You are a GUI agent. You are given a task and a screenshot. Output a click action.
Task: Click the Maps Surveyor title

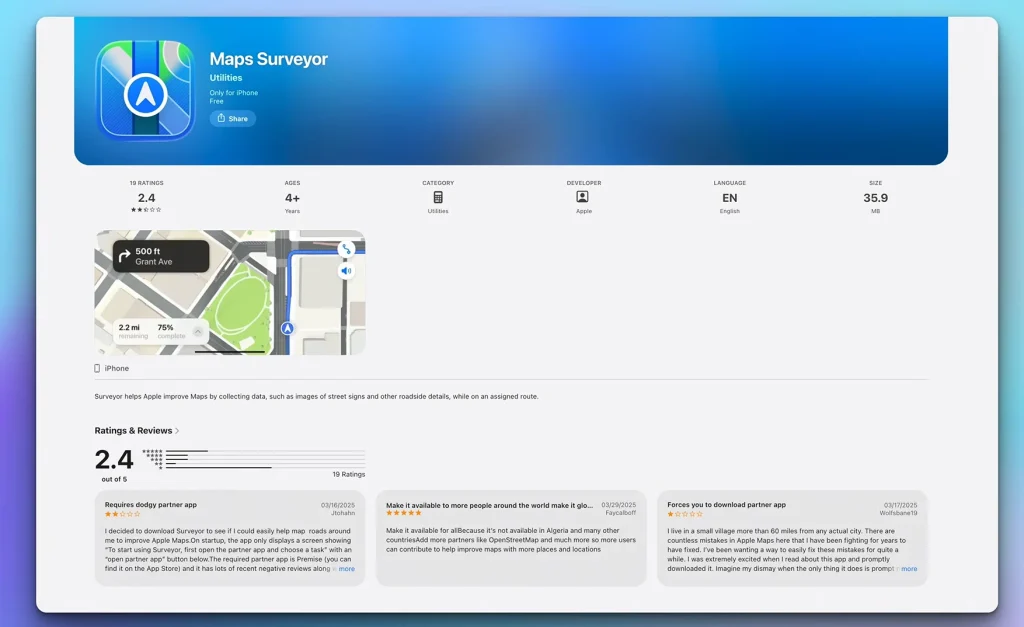point(268,59)
